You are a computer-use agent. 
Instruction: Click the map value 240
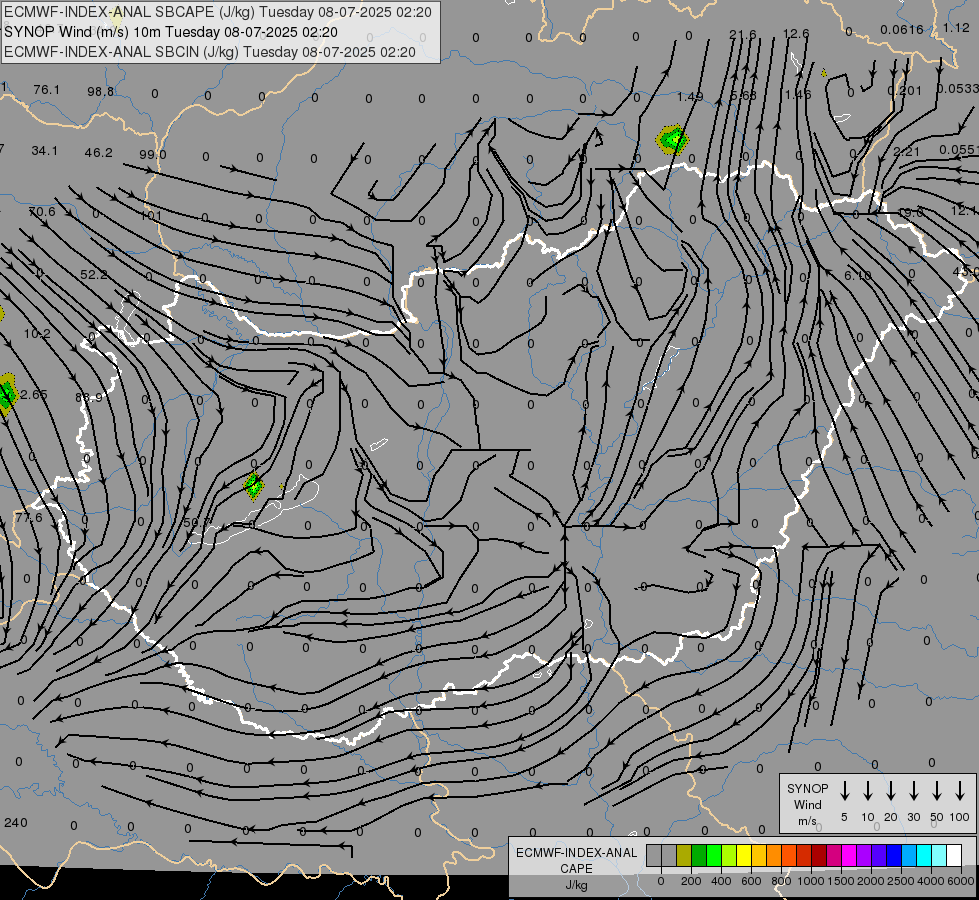tap(15, 822)
